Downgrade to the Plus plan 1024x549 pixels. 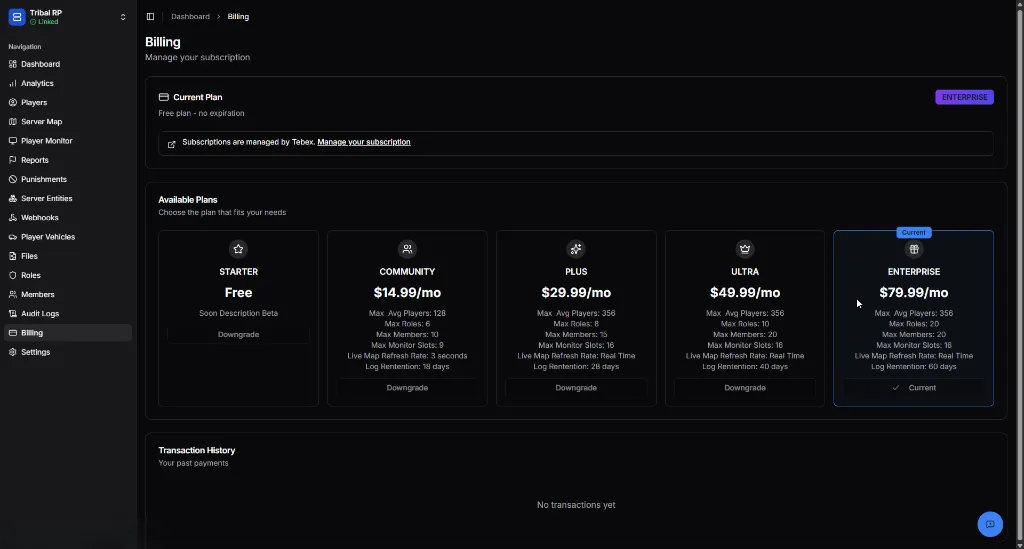pyautogui.click(x=575, y=388)
